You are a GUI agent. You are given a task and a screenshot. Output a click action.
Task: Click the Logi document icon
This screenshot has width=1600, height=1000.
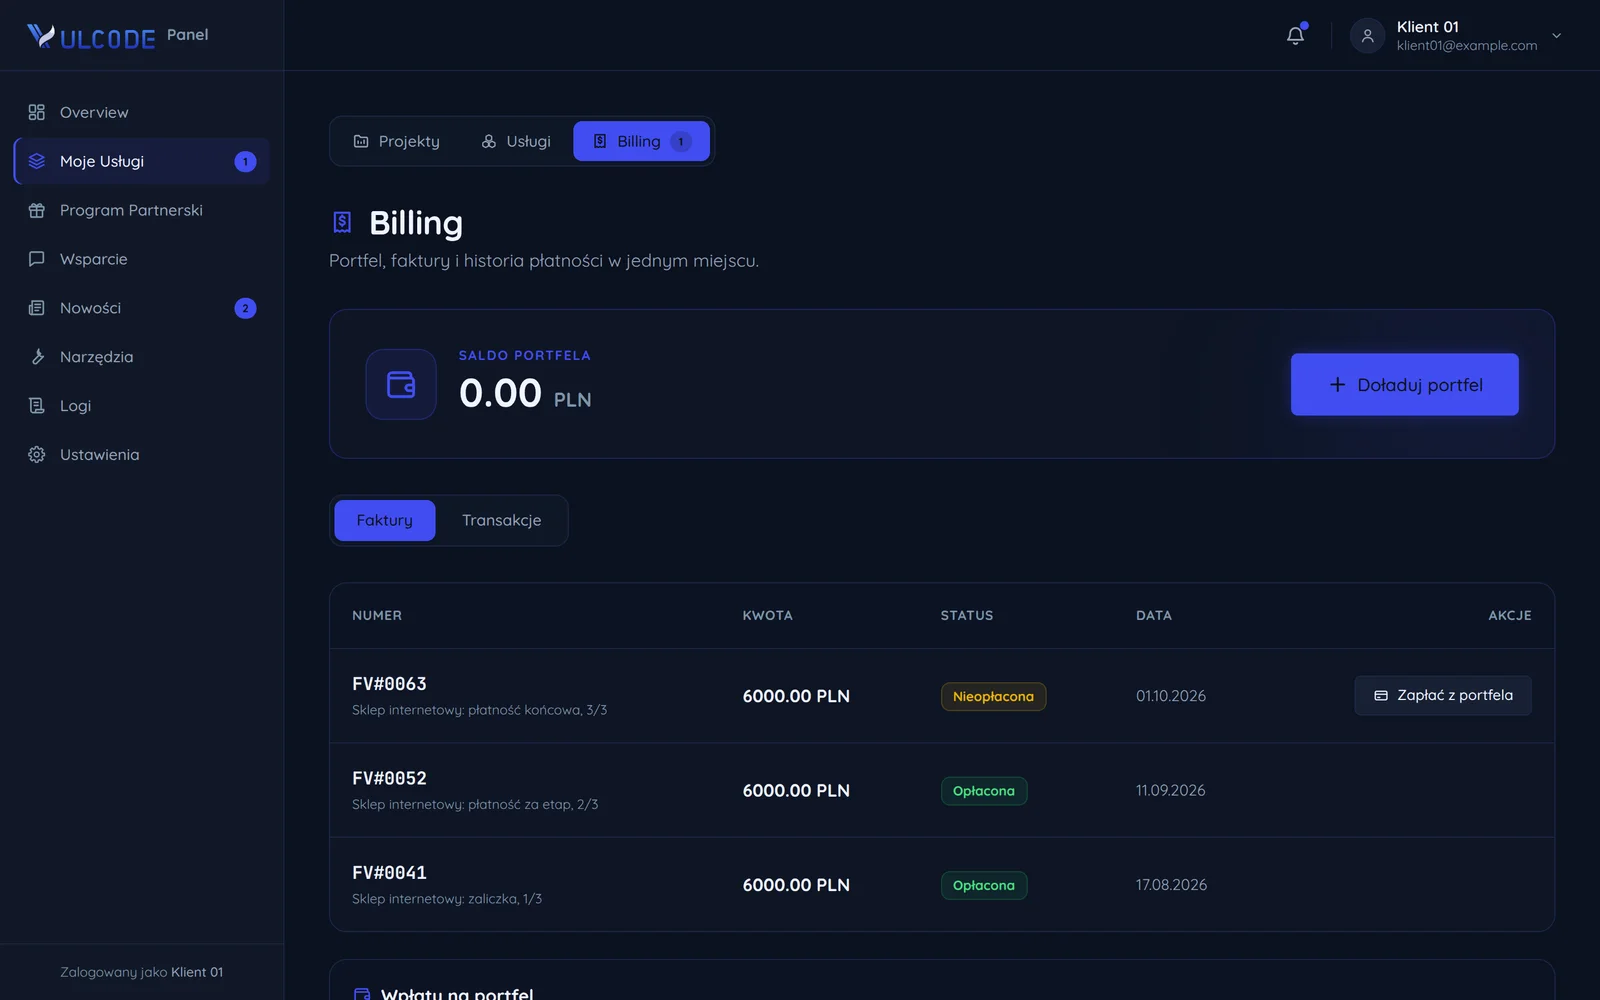(x=37, y=406)
